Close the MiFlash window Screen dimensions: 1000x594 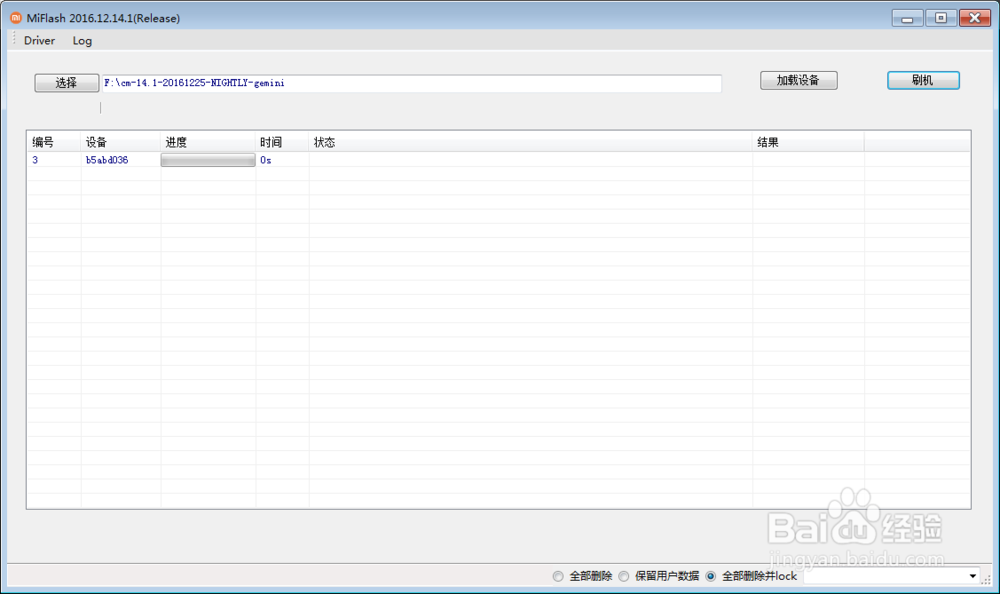(974, 18)
